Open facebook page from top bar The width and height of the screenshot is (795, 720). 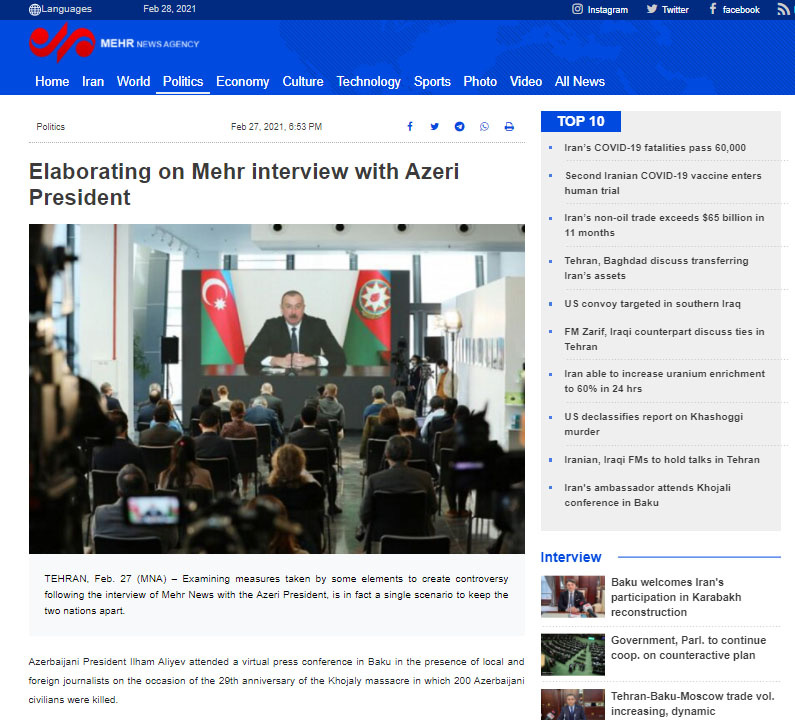[x=734, y=9]
